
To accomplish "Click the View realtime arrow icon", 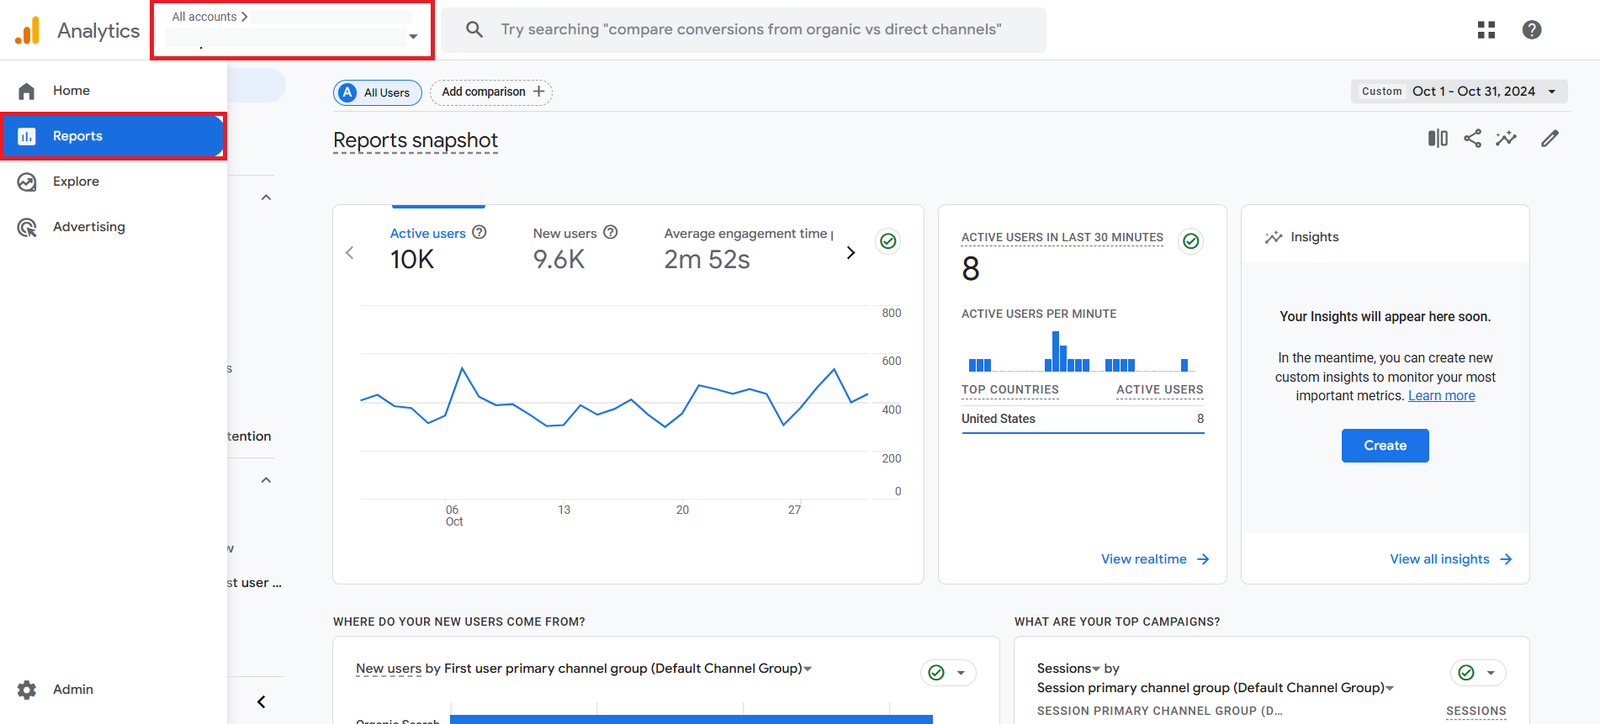I will pyautogui.click(x=1203, y=559).
